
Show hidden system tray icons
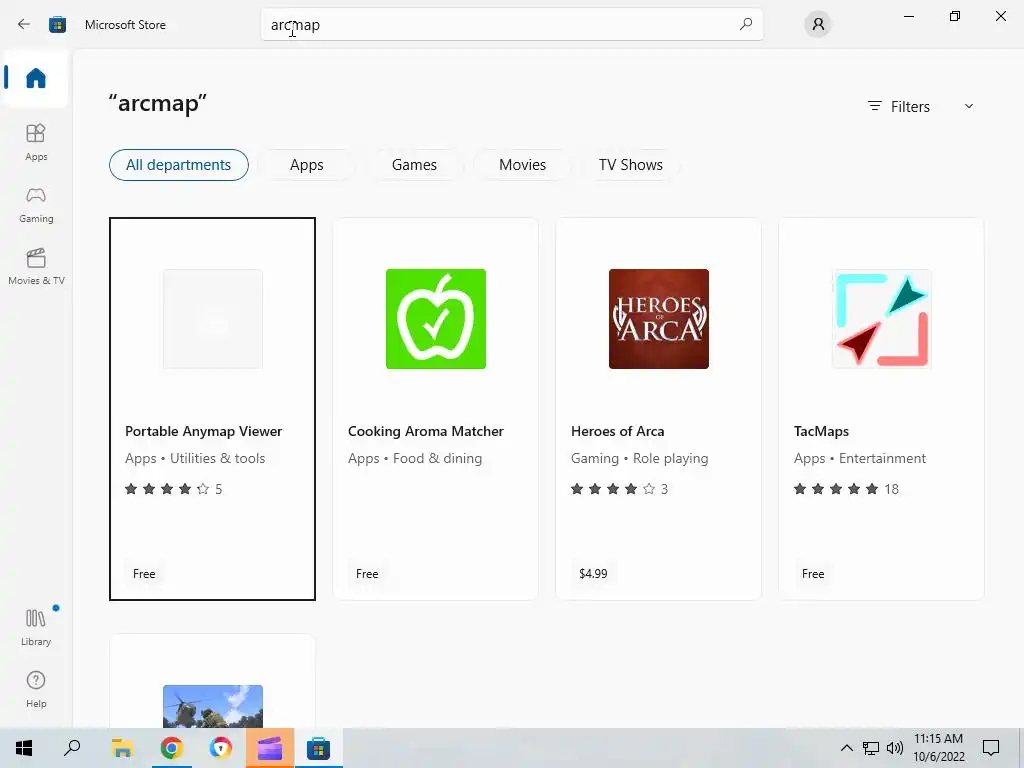click(846, 748)
